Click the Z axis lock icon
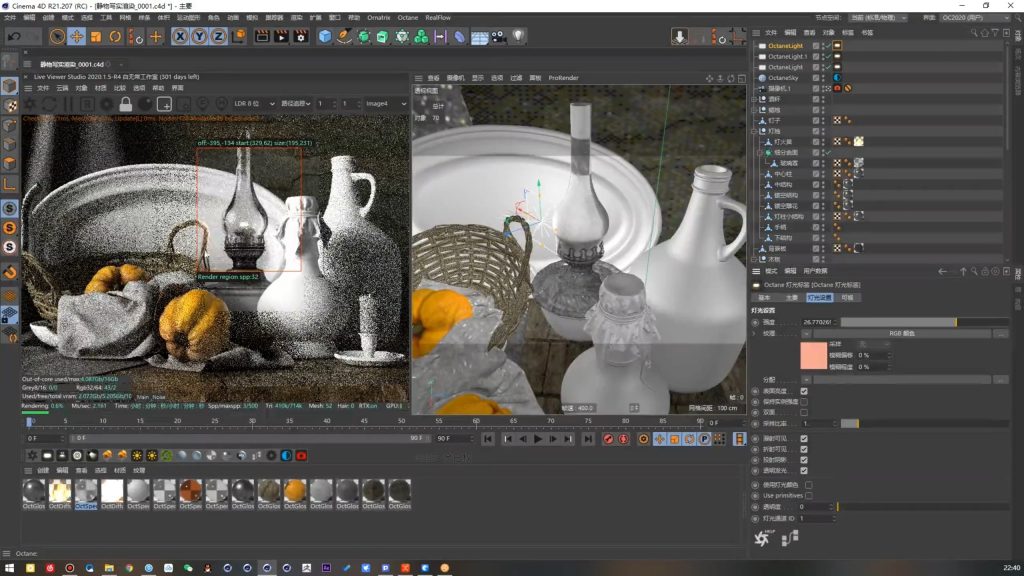The width and height of the screenshot is (1024, 576). [x=218, y=37]
